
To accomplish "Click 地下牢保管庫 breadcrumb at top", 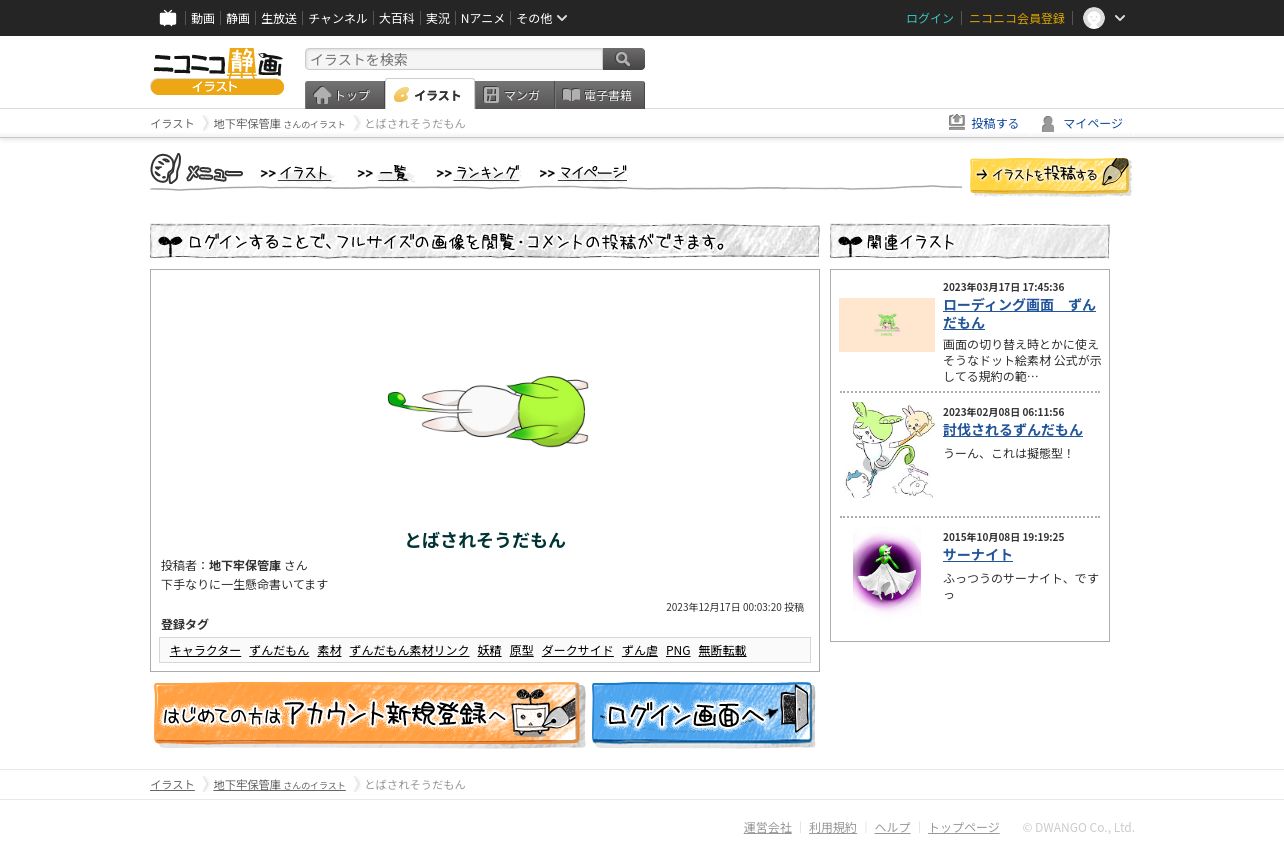I will pos(279,123).
